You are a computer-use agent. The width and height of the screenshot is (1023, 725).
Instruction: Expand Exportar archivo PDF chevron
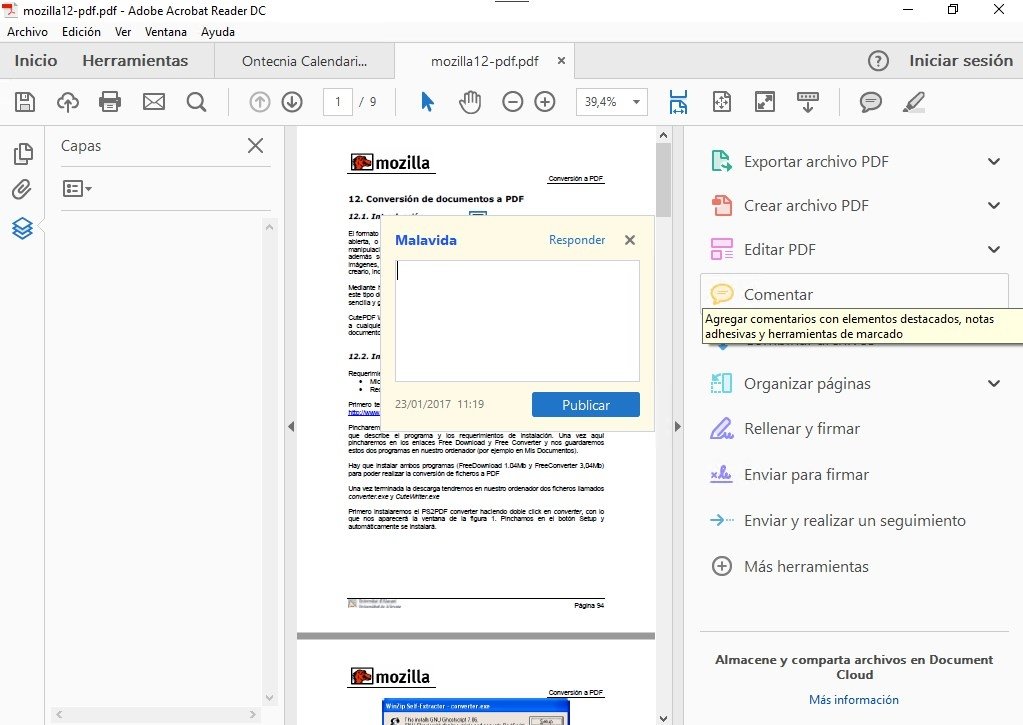(994, 161)
